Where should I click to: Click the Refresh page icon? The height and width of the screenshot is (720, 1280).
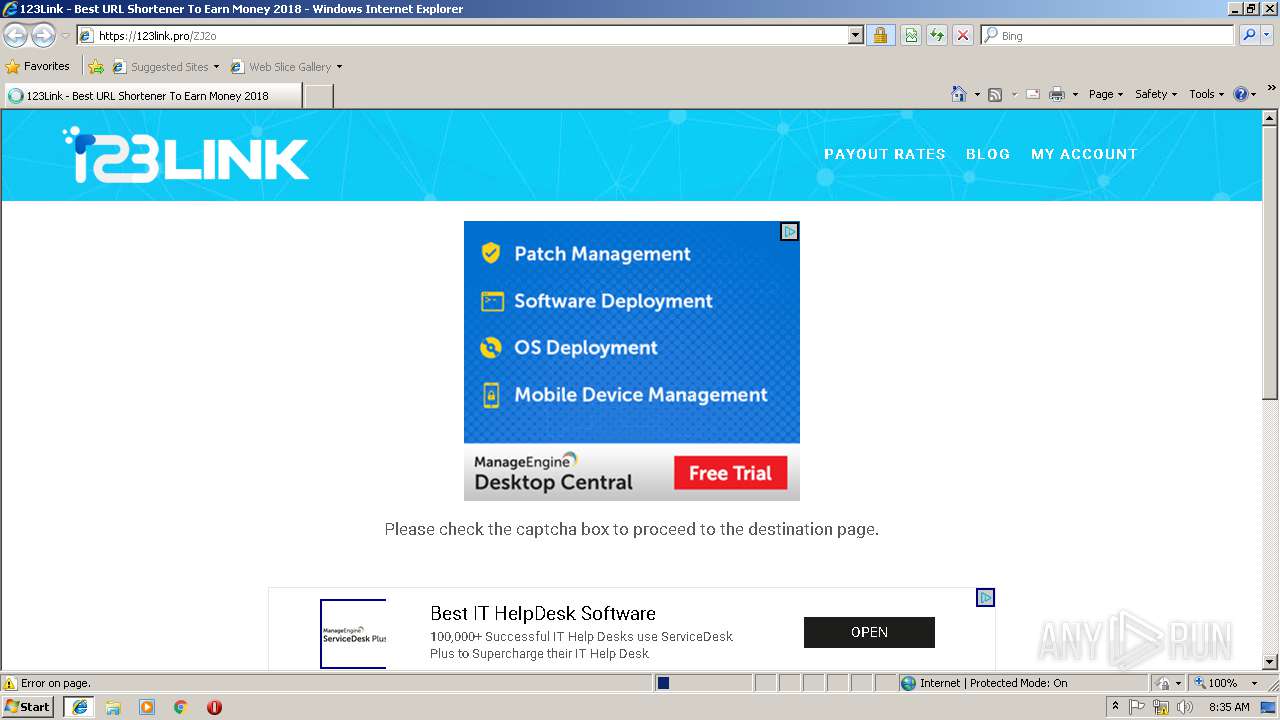937,36
